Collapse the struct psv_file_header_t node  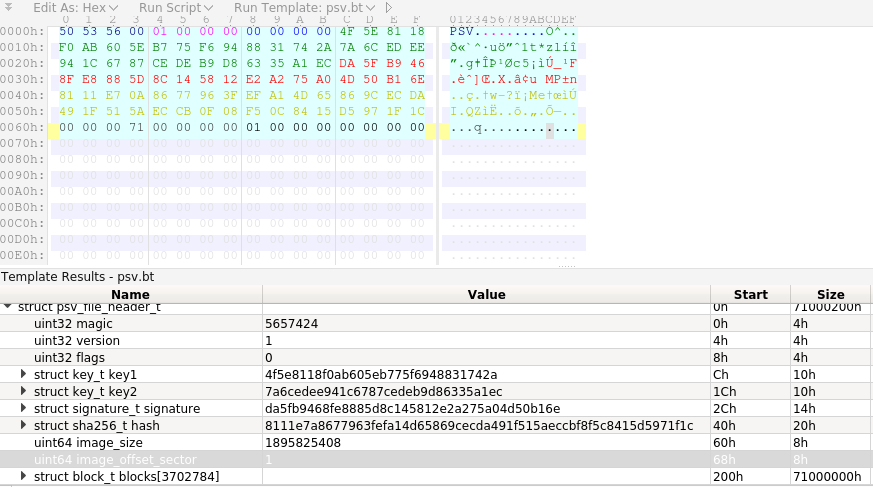point(9,307)
